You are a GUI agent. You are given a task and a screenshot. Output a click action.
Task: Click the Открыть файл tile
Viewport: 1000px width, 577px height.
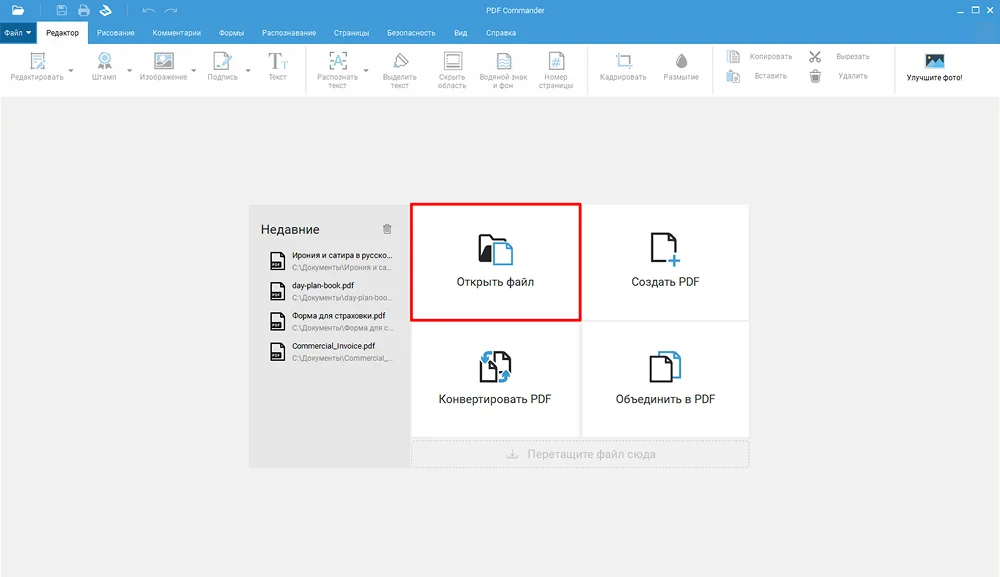496,262
